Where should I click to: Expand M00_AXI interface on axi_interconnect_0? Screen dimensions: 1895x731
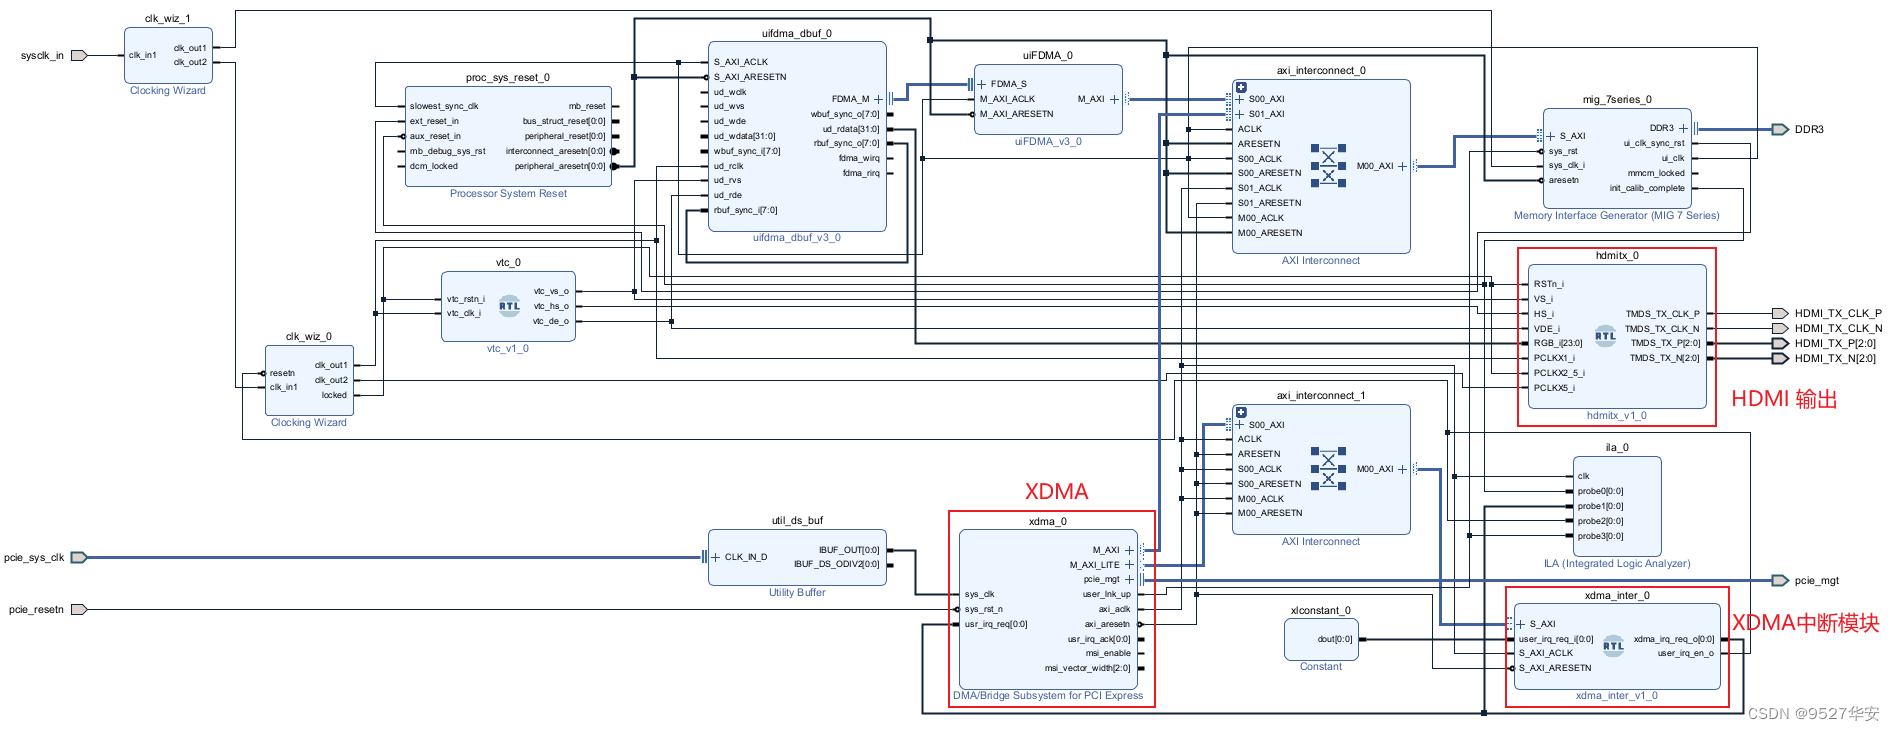point(1402,166)
